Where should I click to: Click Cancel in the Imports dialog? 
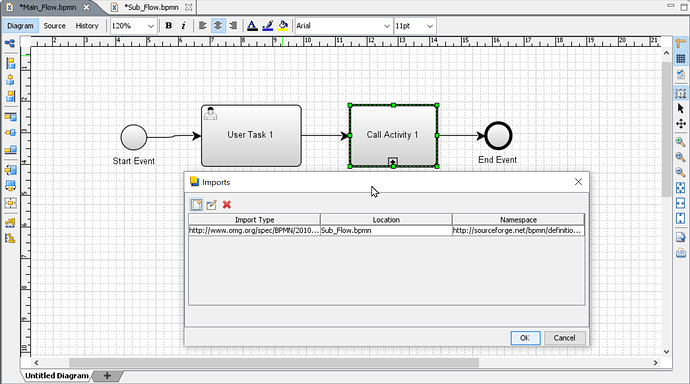click(564, 338)
